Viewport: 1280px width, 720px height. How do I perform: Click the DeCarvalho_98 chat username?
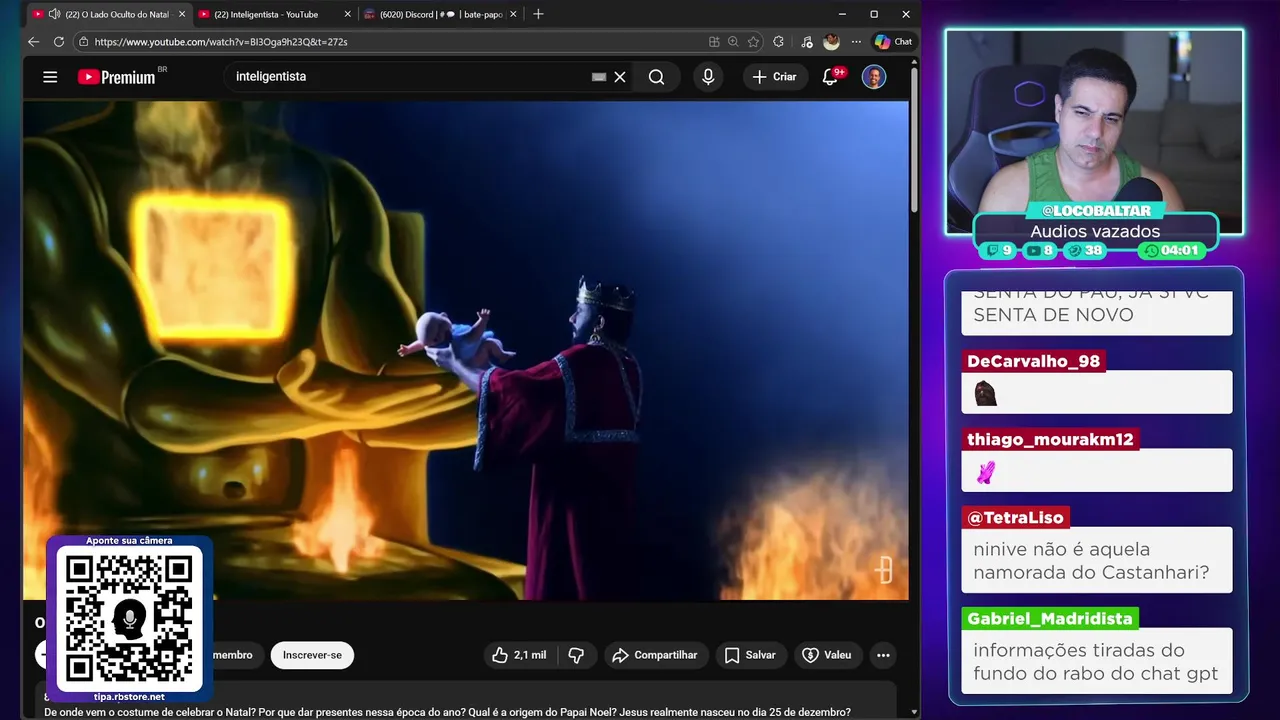pos(1033,361)
